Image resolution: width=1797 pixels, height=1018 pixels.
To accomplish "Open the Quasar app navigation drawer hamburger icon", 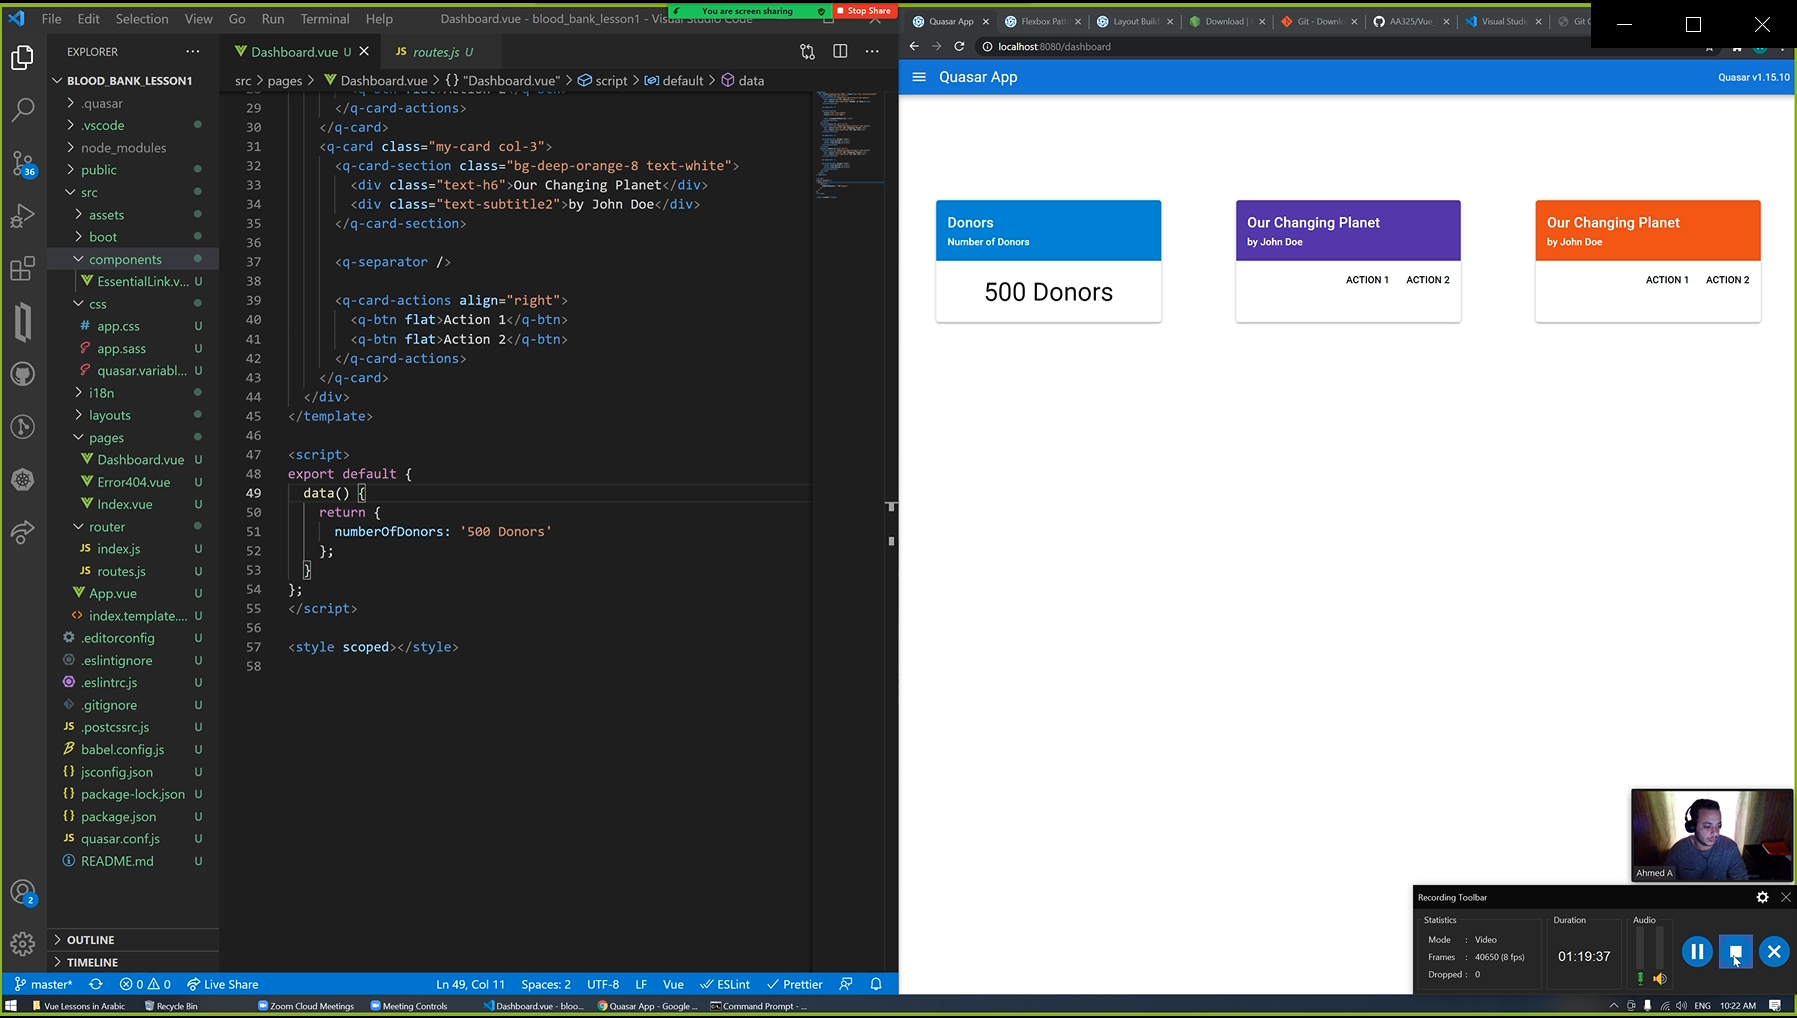I will [921, 77].
